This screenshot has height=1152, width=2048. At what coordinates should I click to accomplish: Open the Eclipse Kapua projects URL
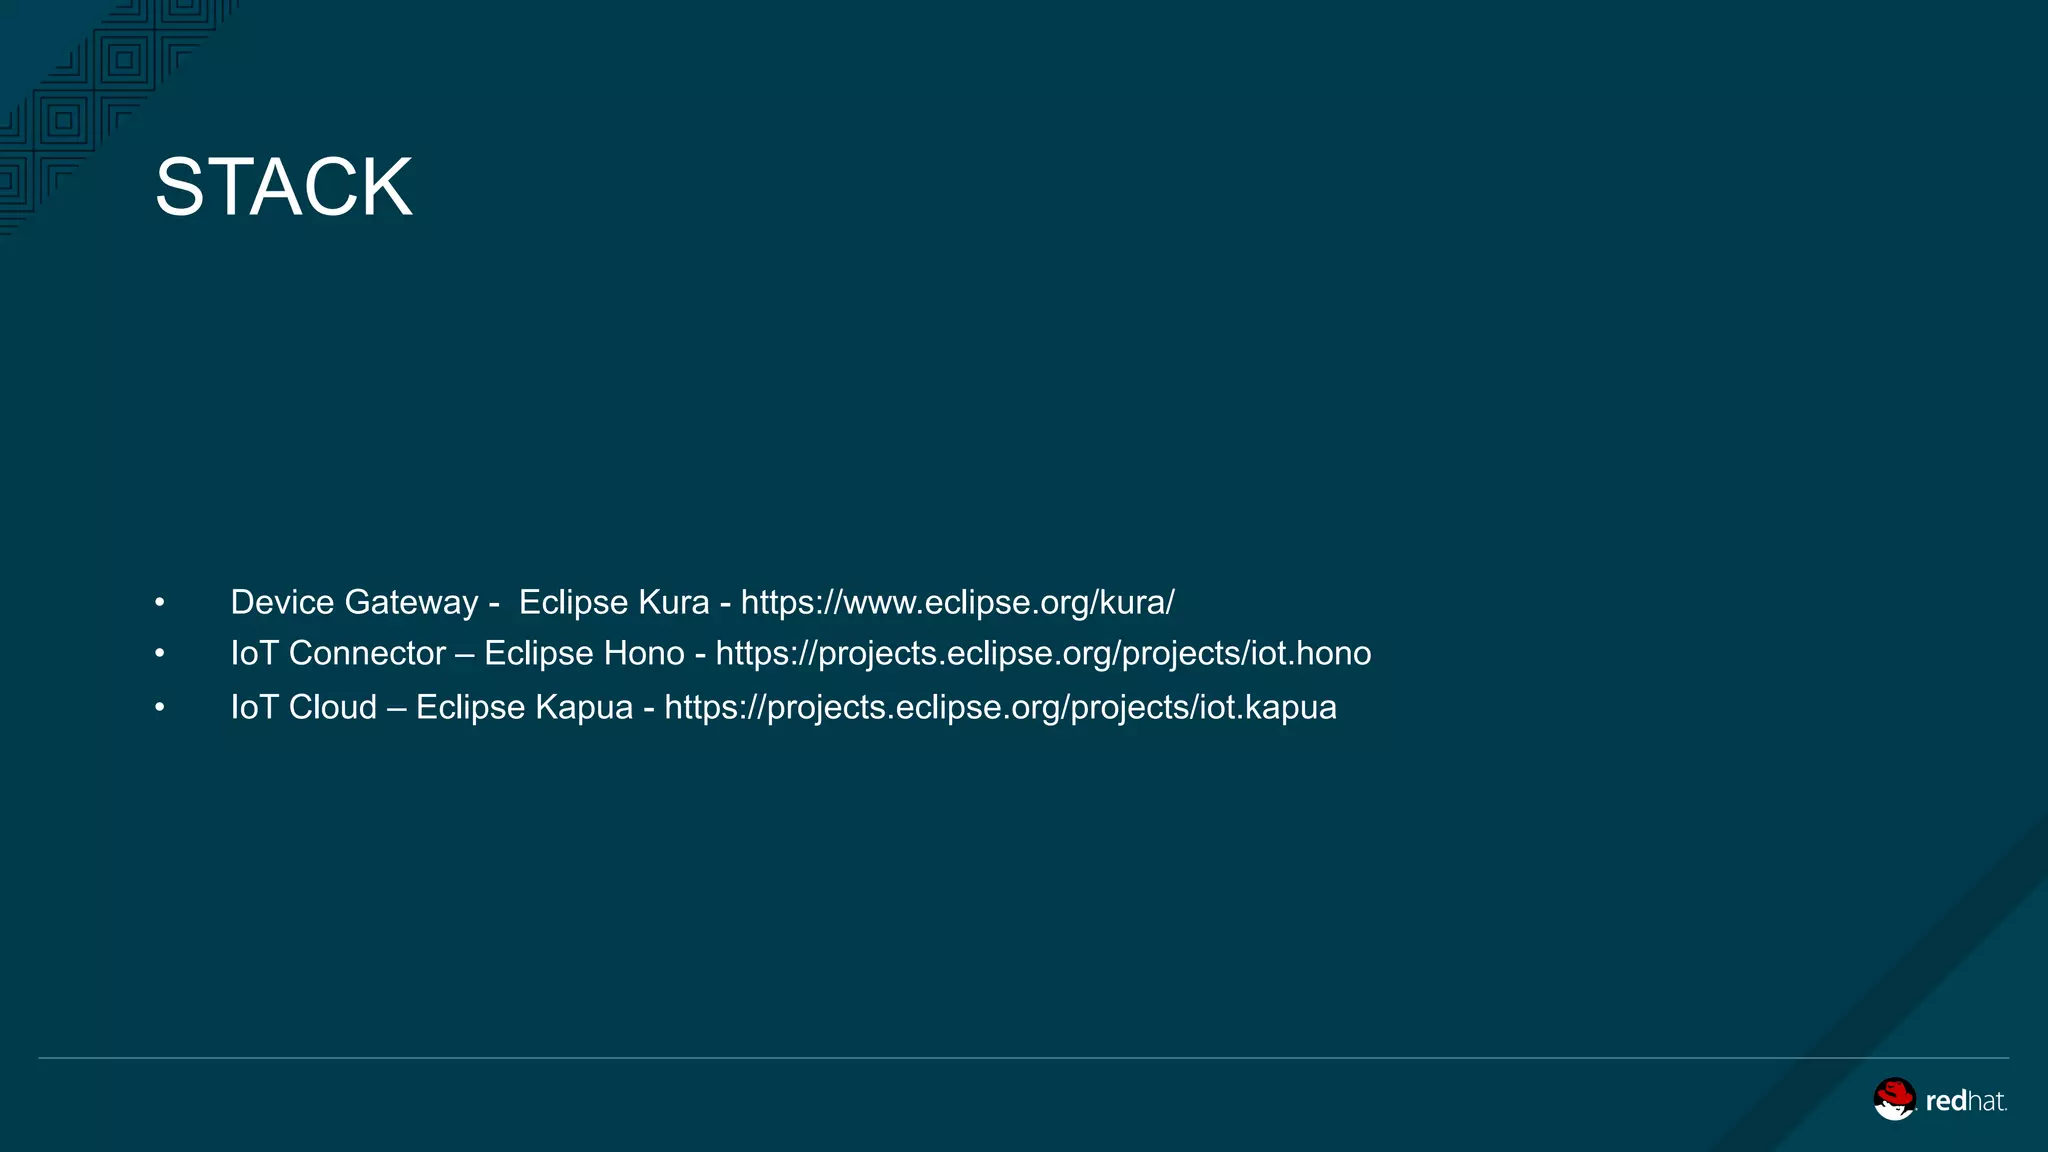(x=1000, y=708)
